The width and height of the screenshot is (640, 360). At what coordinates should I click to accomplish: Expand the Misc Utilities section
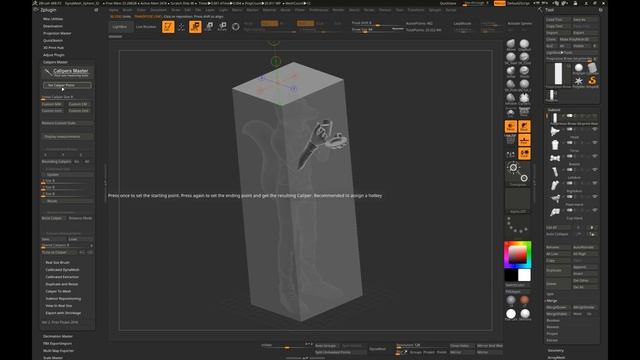tap(53, 19)
